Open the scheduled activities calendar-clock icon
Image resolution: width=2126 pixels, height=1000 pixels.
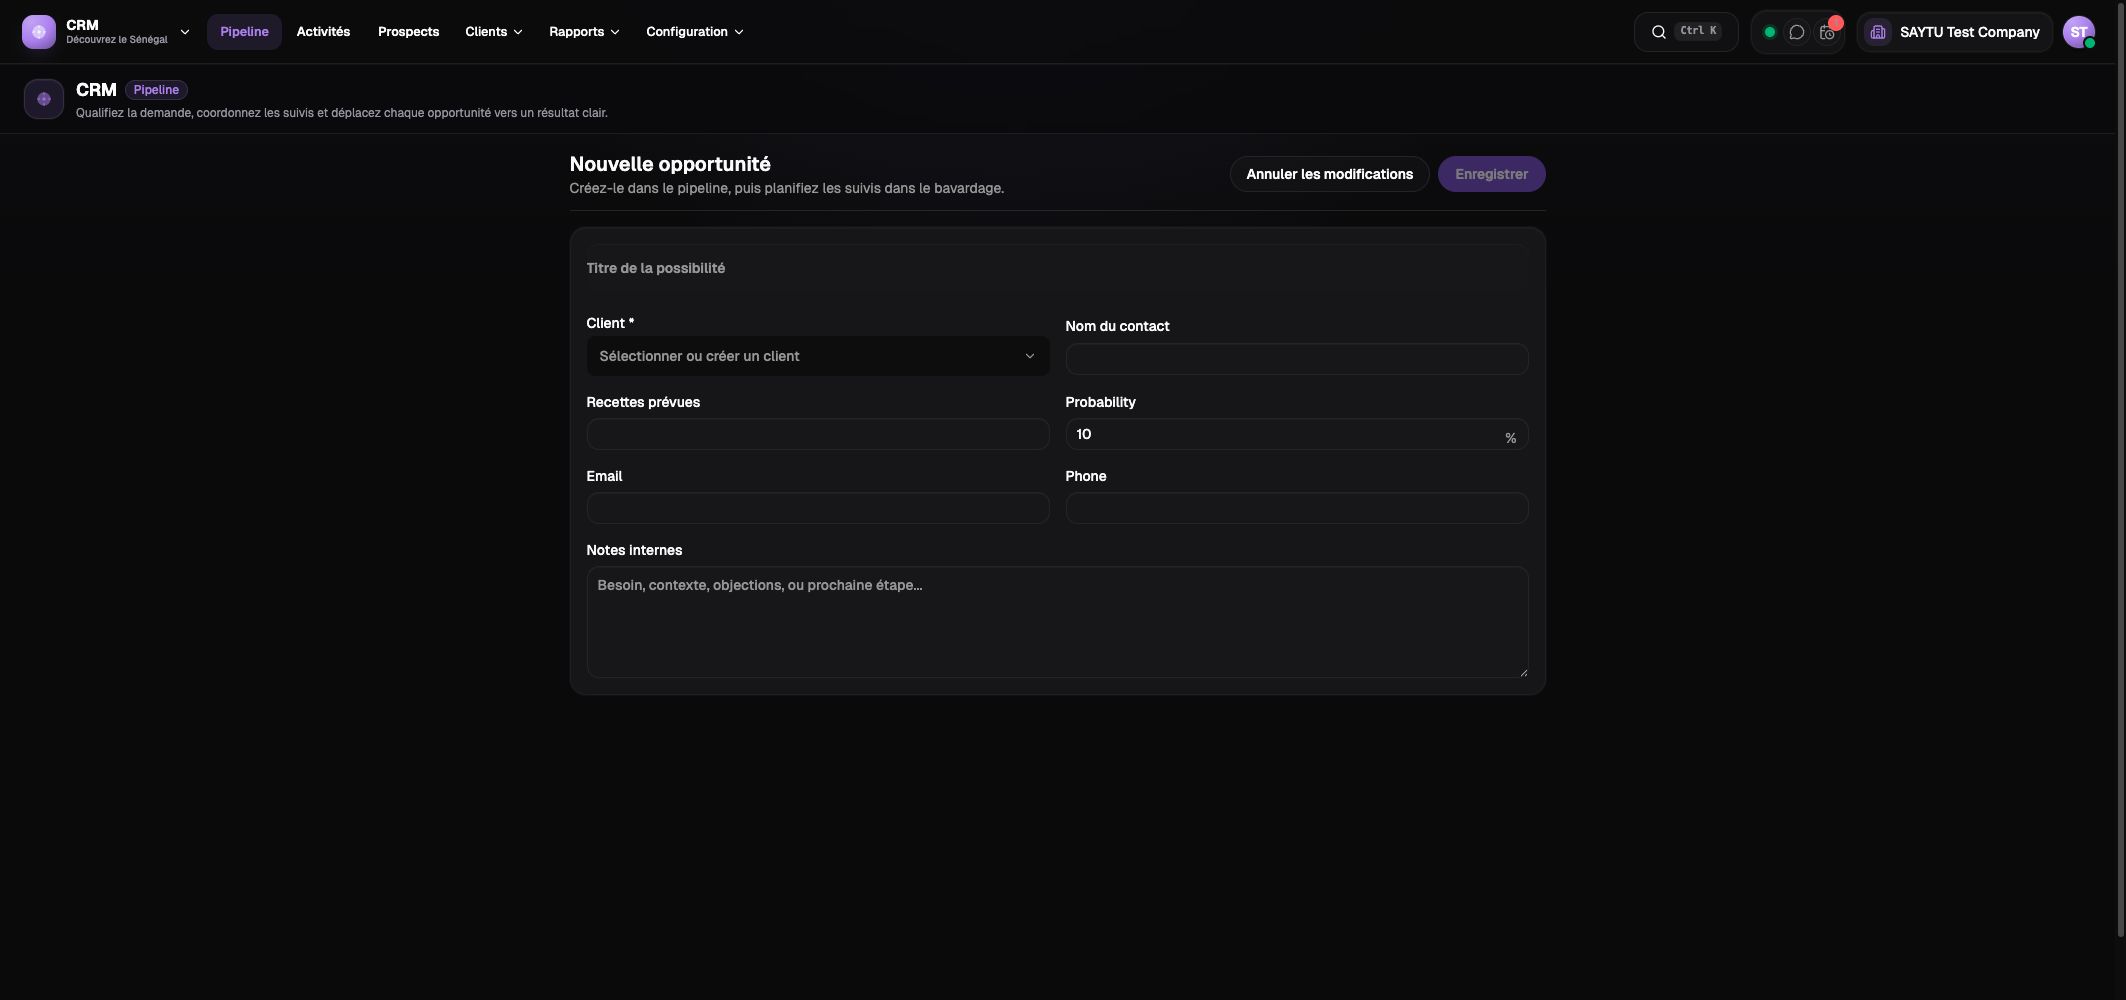(1827, 32)
